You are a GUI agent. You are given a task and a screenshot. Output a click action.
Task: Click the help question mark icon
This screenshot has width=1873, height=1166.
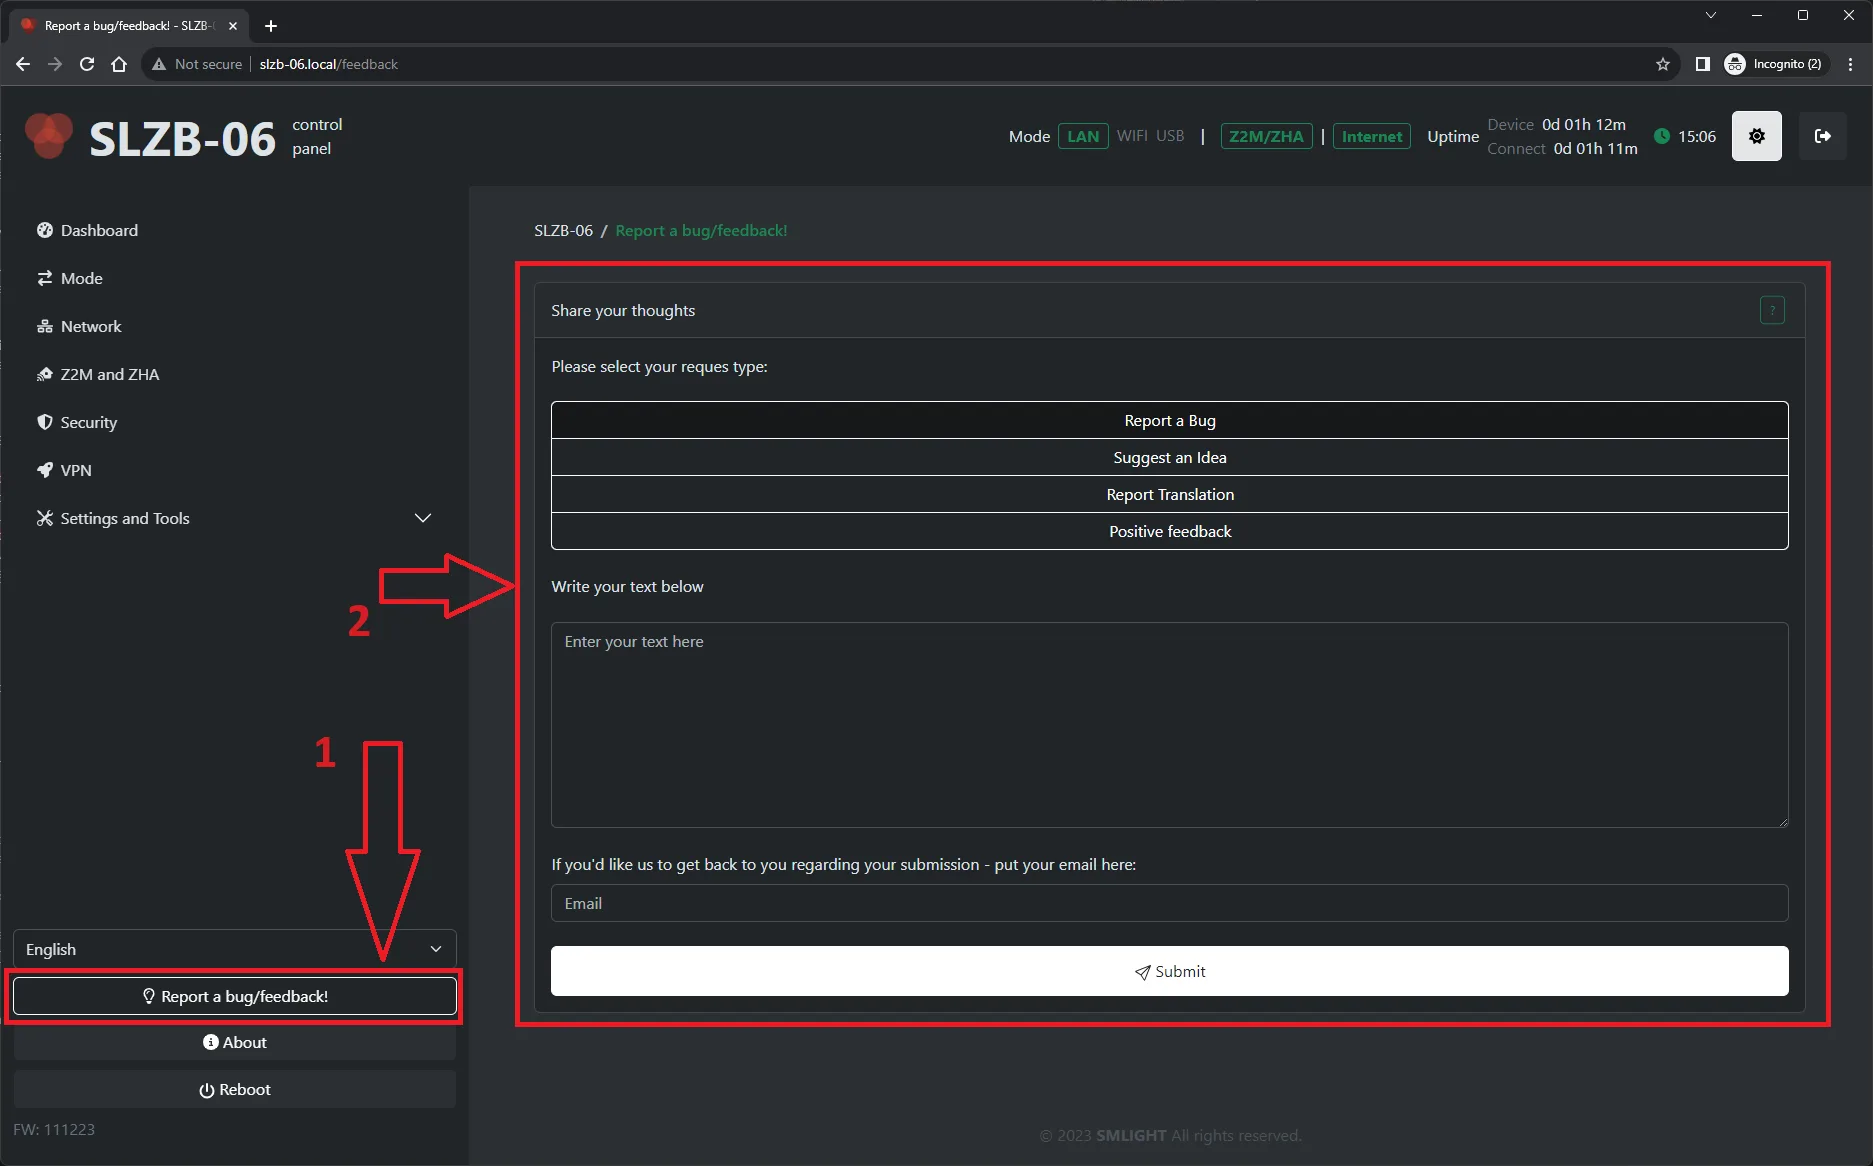click(1771, 311)
